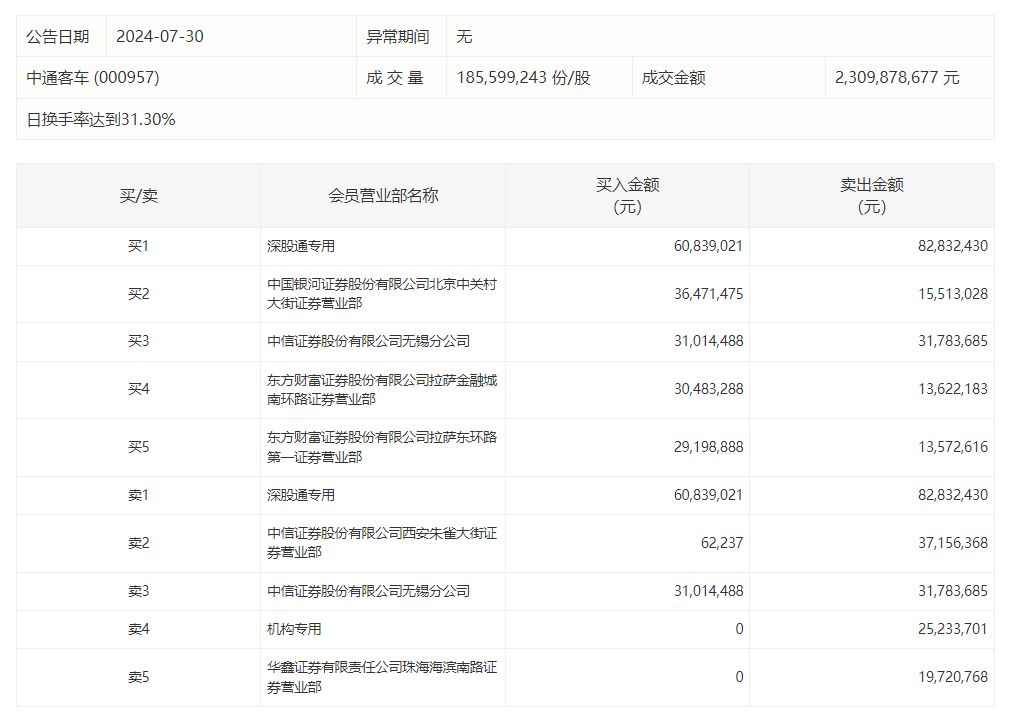Click the 买/卖 column header
This screenshot has height=724, width=1016.
[x=139, y=196]
